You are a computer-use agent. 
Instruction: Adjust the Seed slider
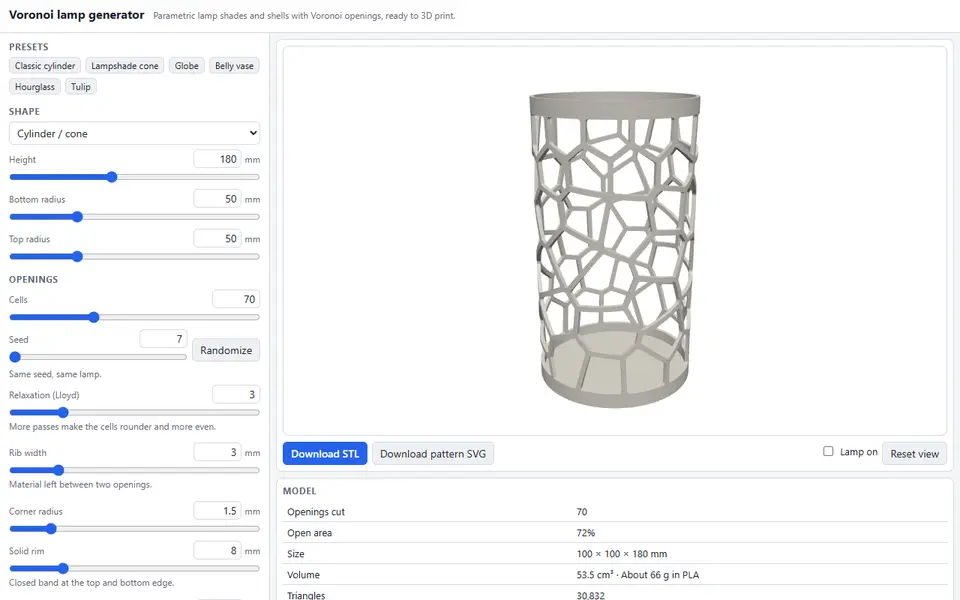pyautogui.click(x=98, y=357)
